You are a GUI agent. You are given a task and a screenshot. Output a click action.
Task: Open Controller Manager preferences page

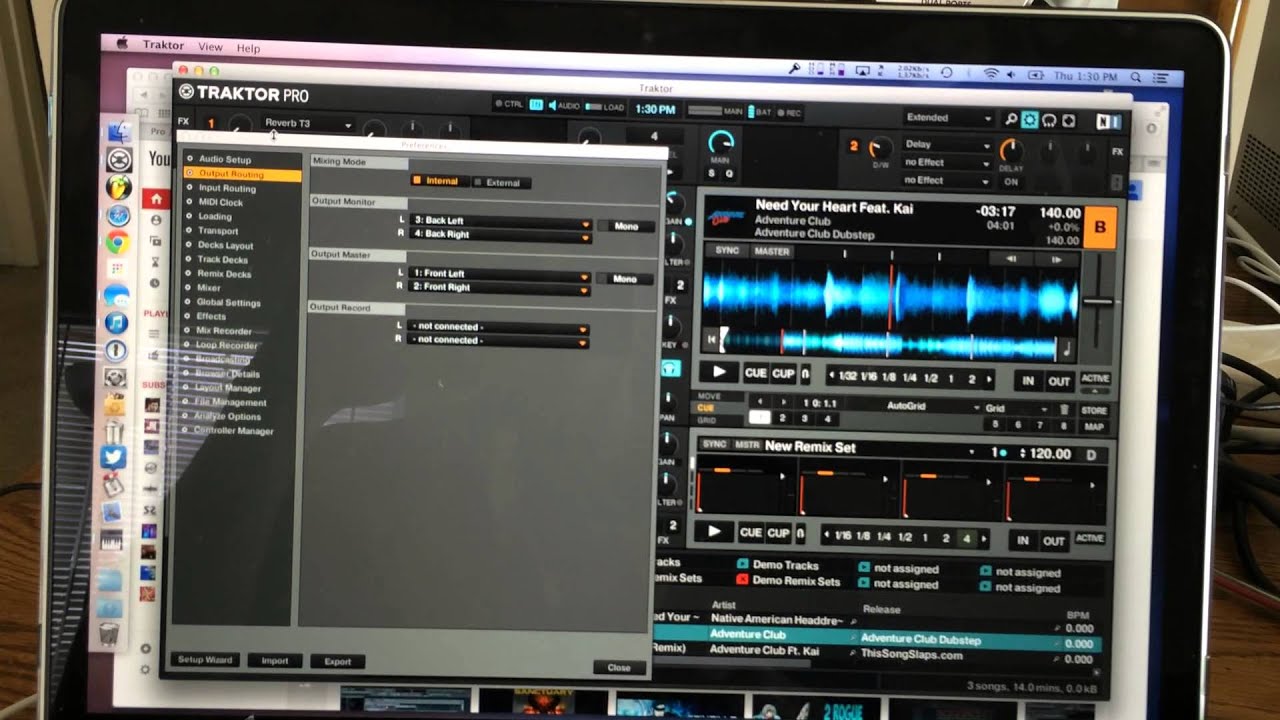point(234,431)
